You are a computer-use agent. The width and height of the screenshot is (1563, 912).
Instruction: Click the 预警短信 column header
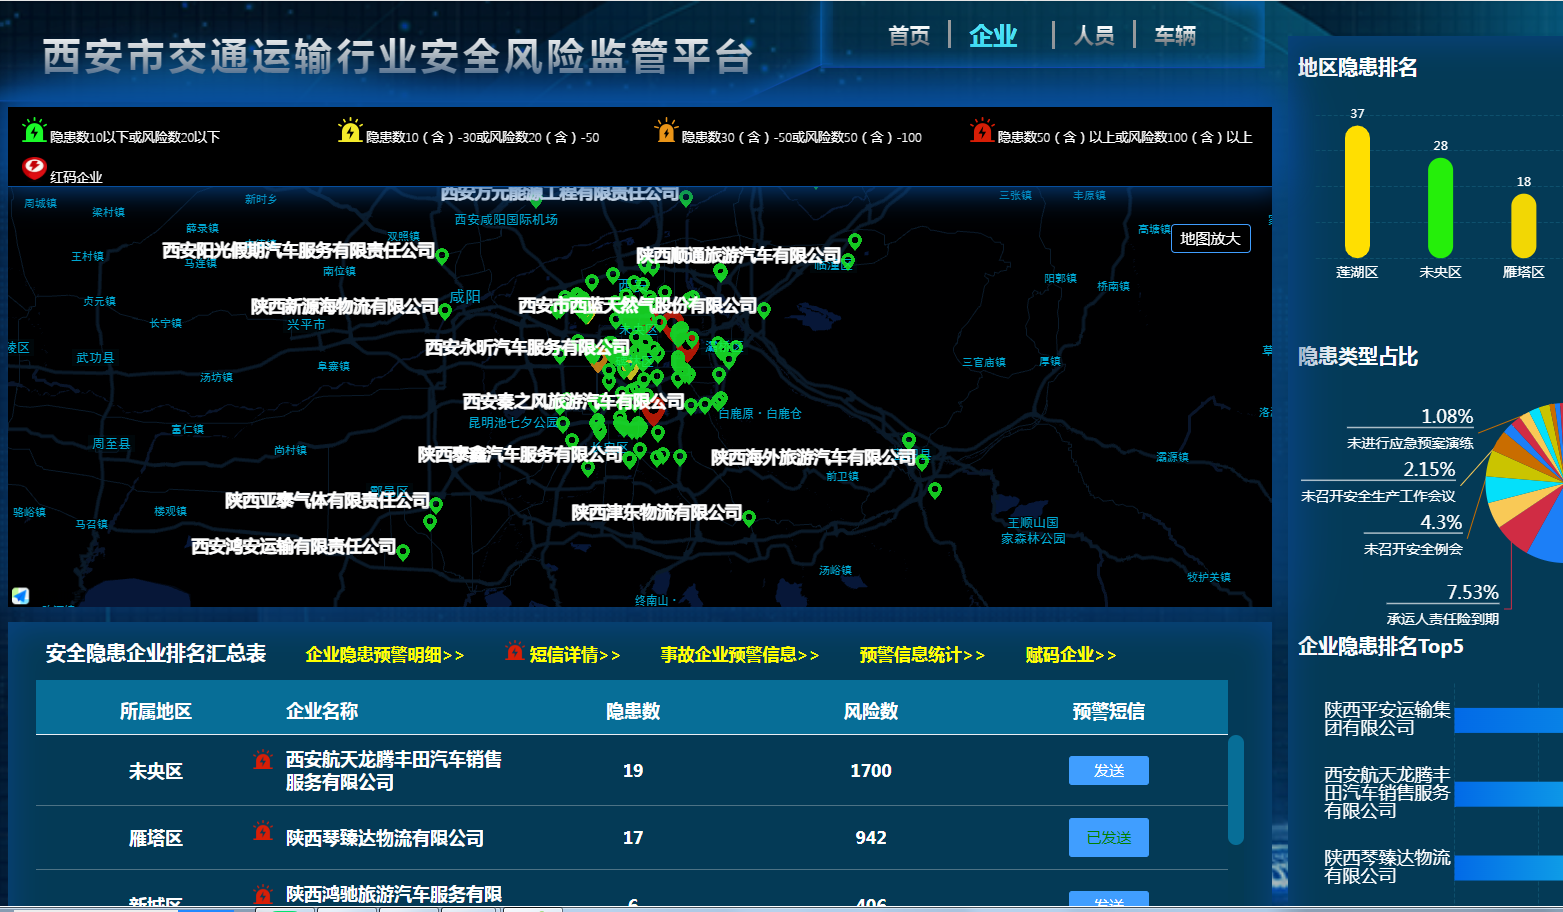1109,711
